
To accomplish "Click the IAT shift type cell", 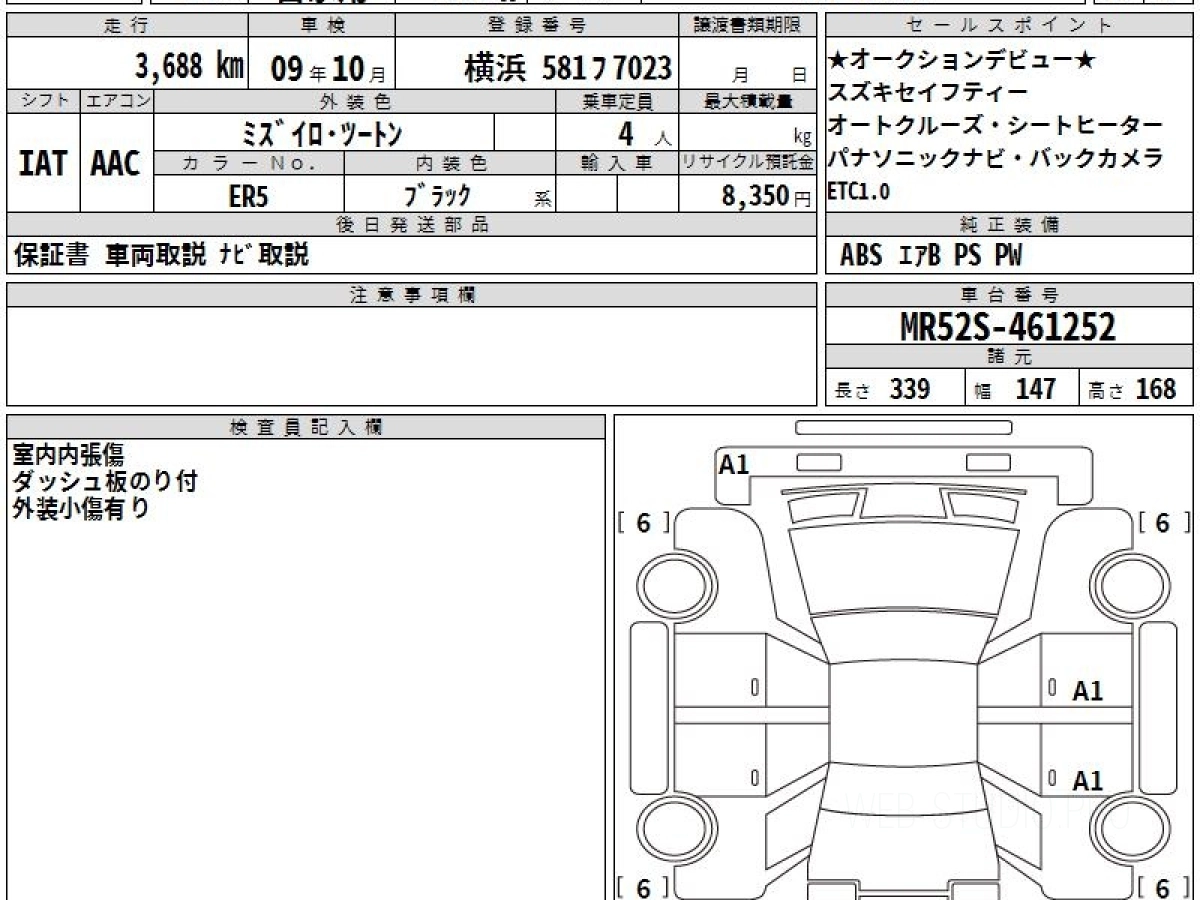I will click(x=43, y=163).
